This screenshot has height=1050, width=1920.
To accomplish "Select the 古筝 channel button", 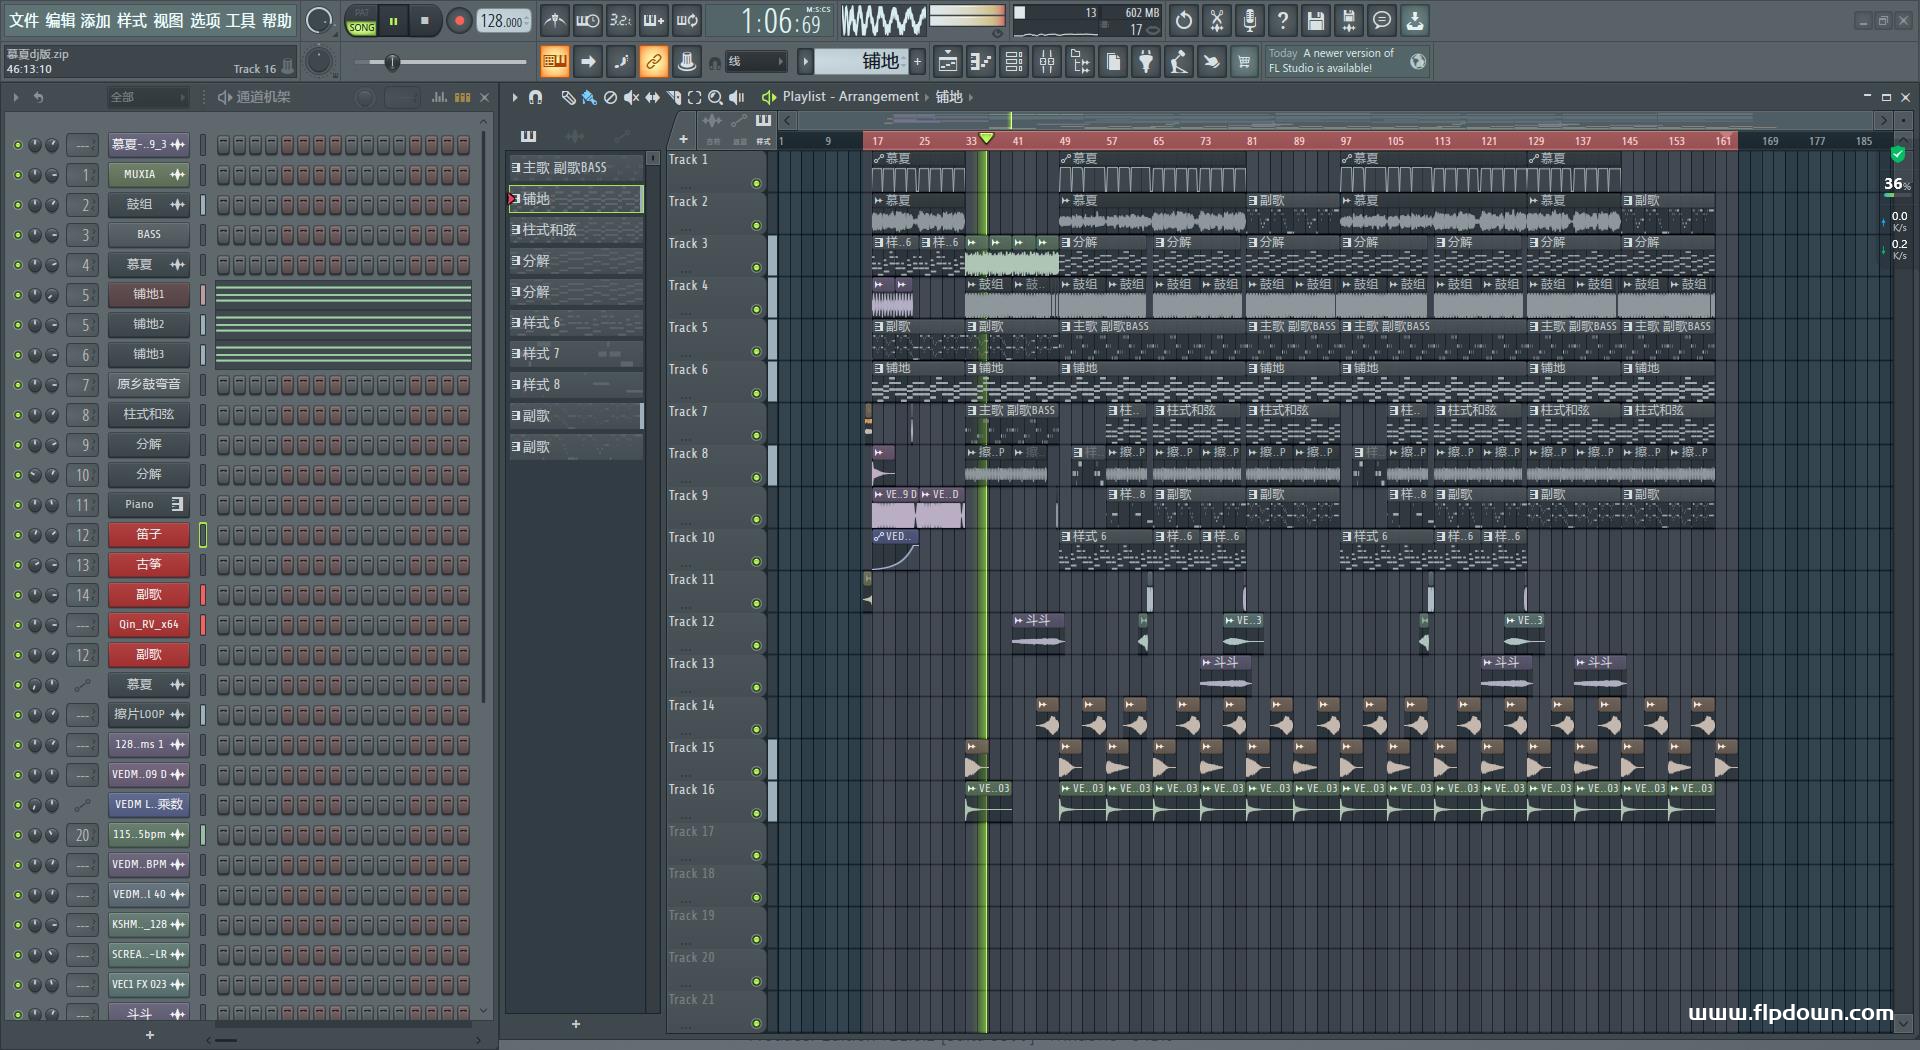I will coord(149,565).
